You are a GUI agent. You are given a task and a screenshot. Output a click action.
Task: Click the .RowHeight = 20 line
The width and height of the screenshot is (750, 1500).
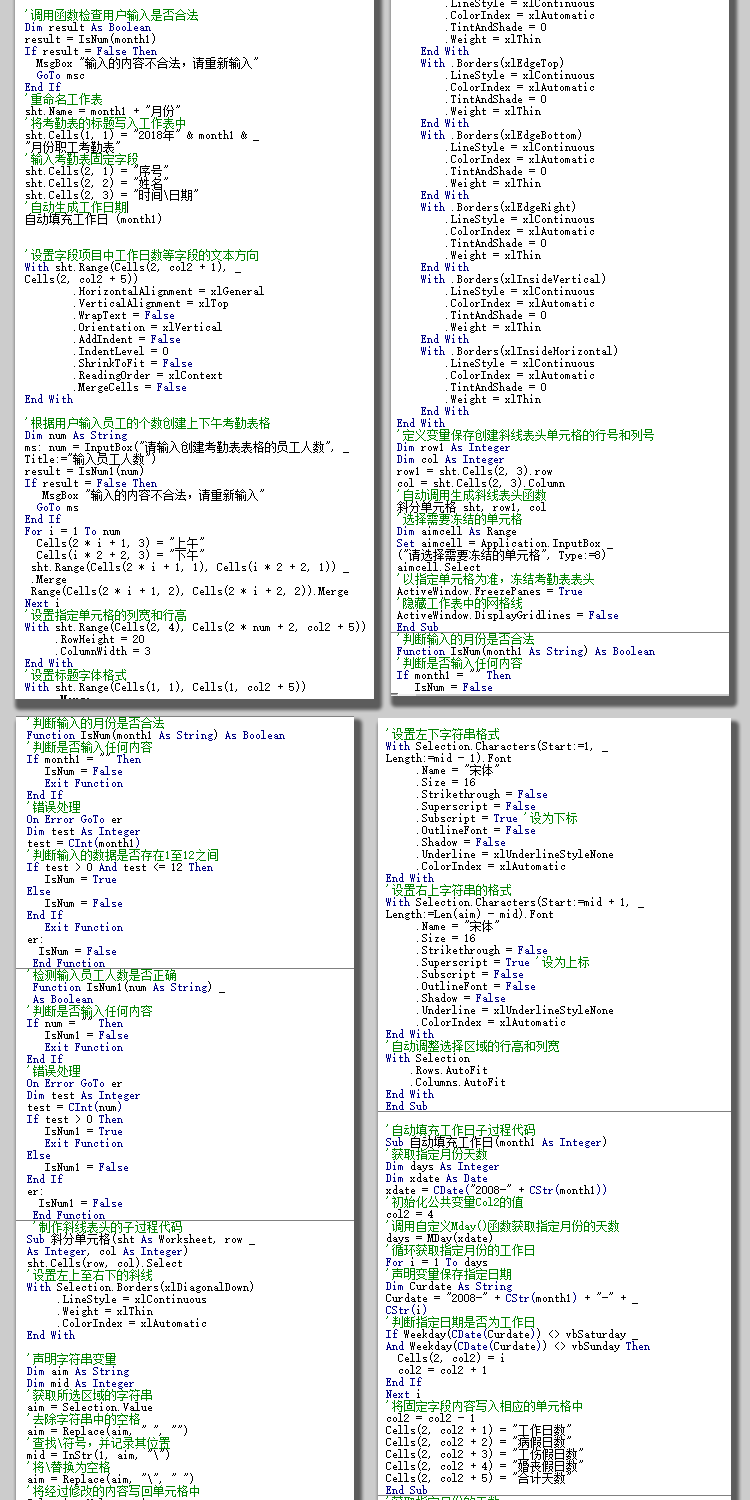[x=101, y=639]
